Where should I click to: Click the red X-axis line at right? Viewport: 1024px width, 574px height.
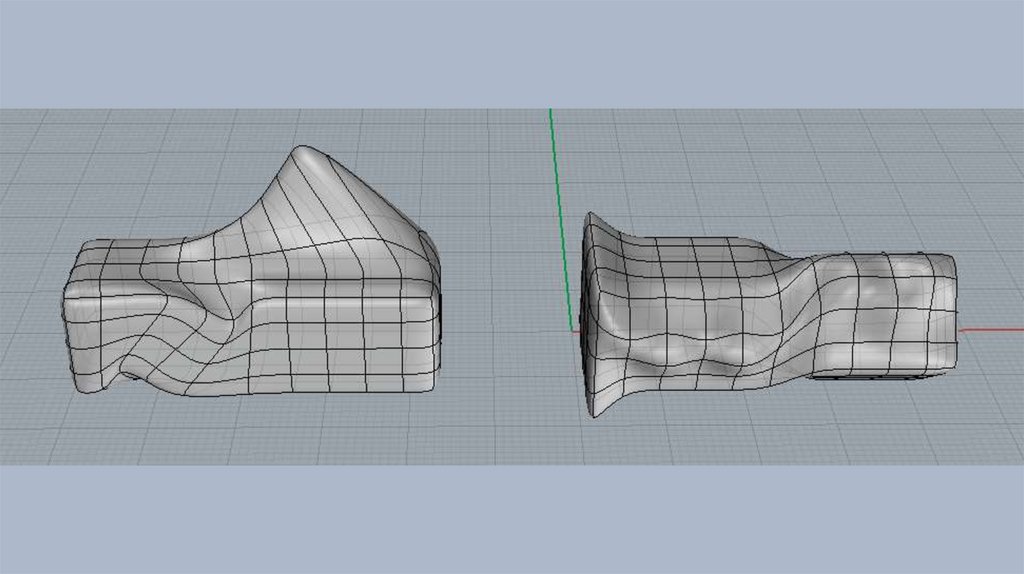click(991, 330)
